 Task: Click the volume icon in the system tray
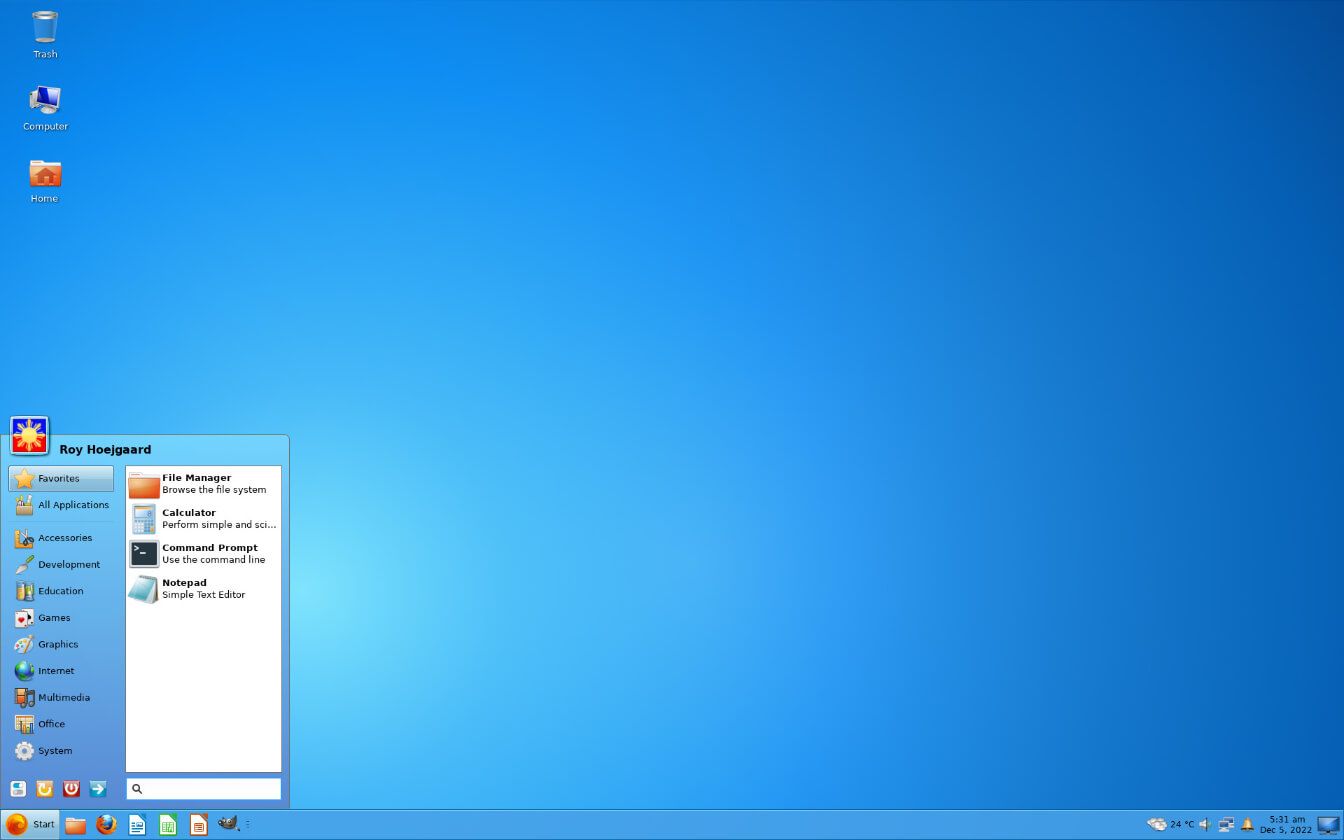(x=1204, y=824)
